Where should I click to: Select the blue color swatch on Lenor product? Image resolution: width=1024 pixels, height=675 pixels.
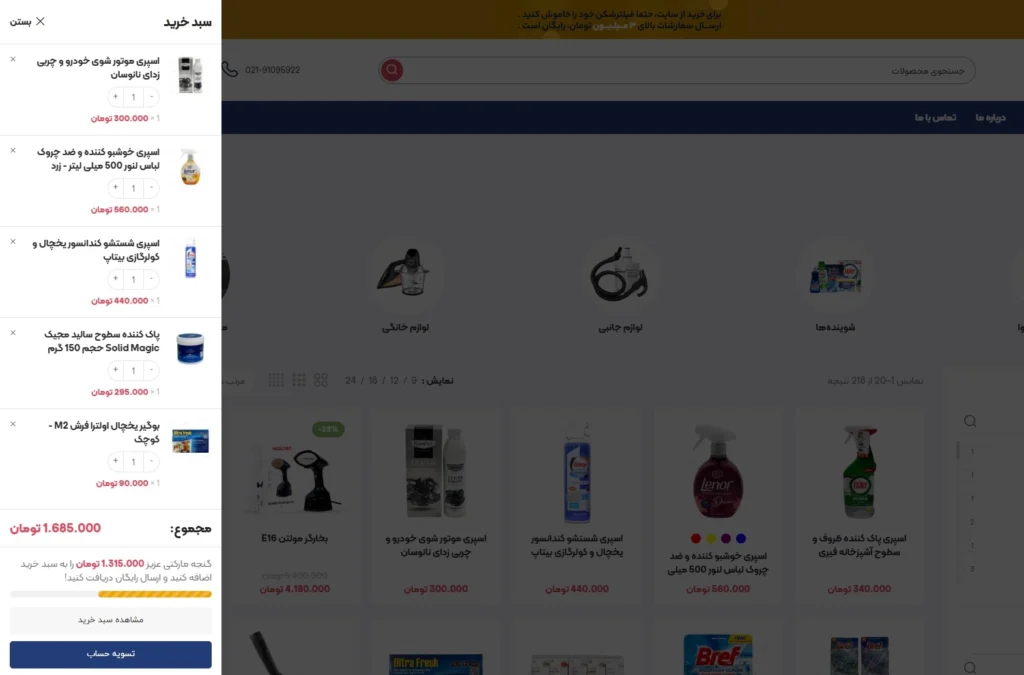741,539
